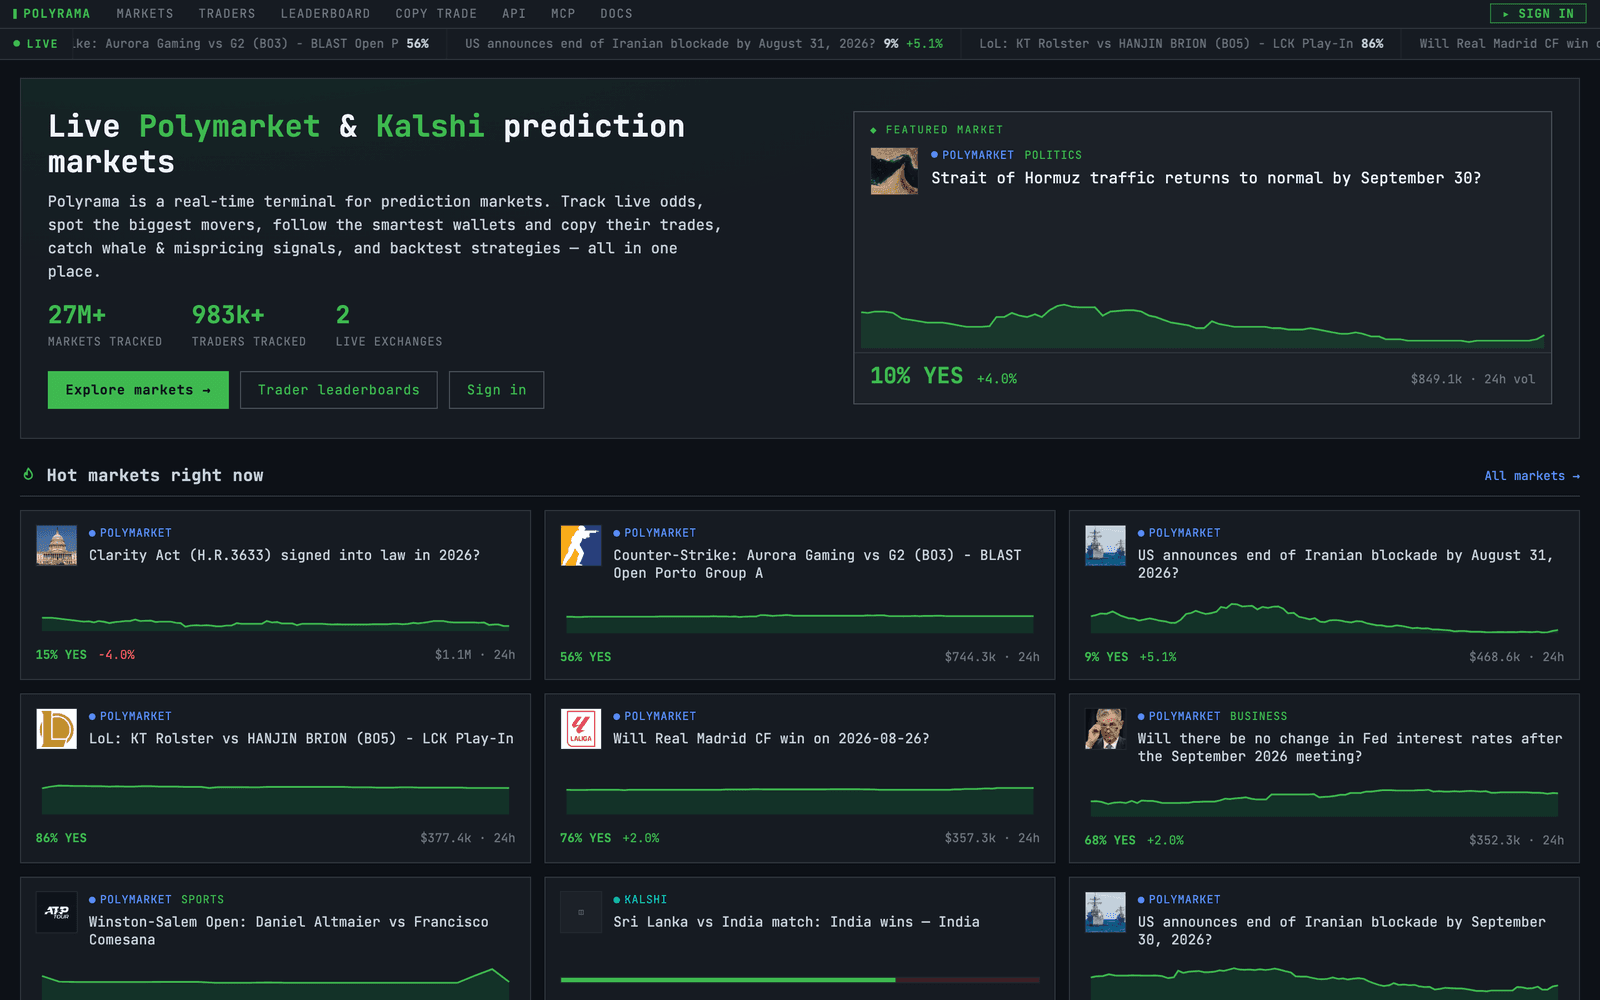Click the placeholder icon on Sri Lanka vs India card
Viewport: 1600px width, 1000px height.
[x=581, y=912]
